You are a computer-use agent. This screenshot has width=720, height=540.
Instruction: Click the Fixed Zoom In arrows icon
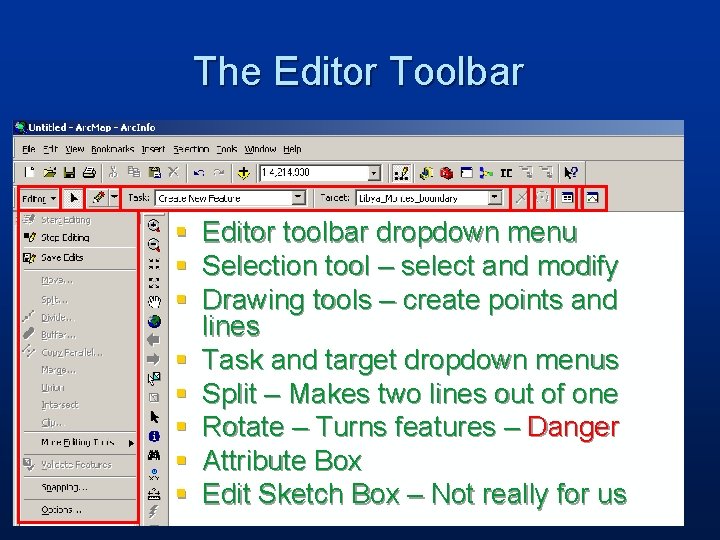click(x=154, y=264)
